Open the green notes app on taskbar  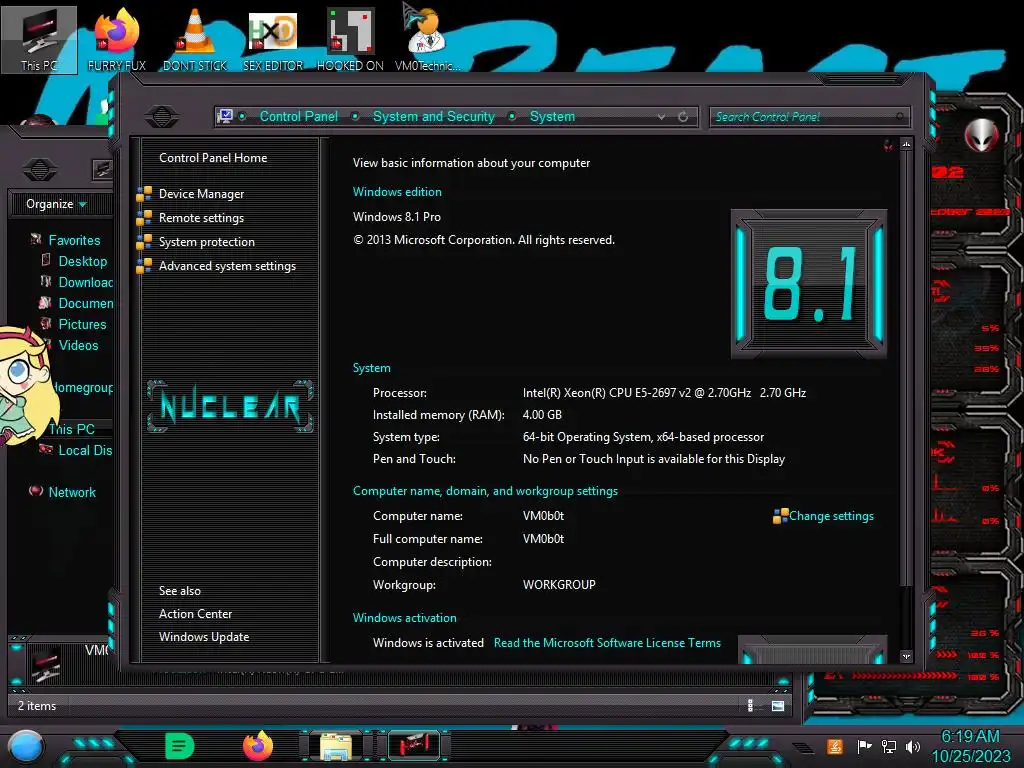tap(180, 746)
